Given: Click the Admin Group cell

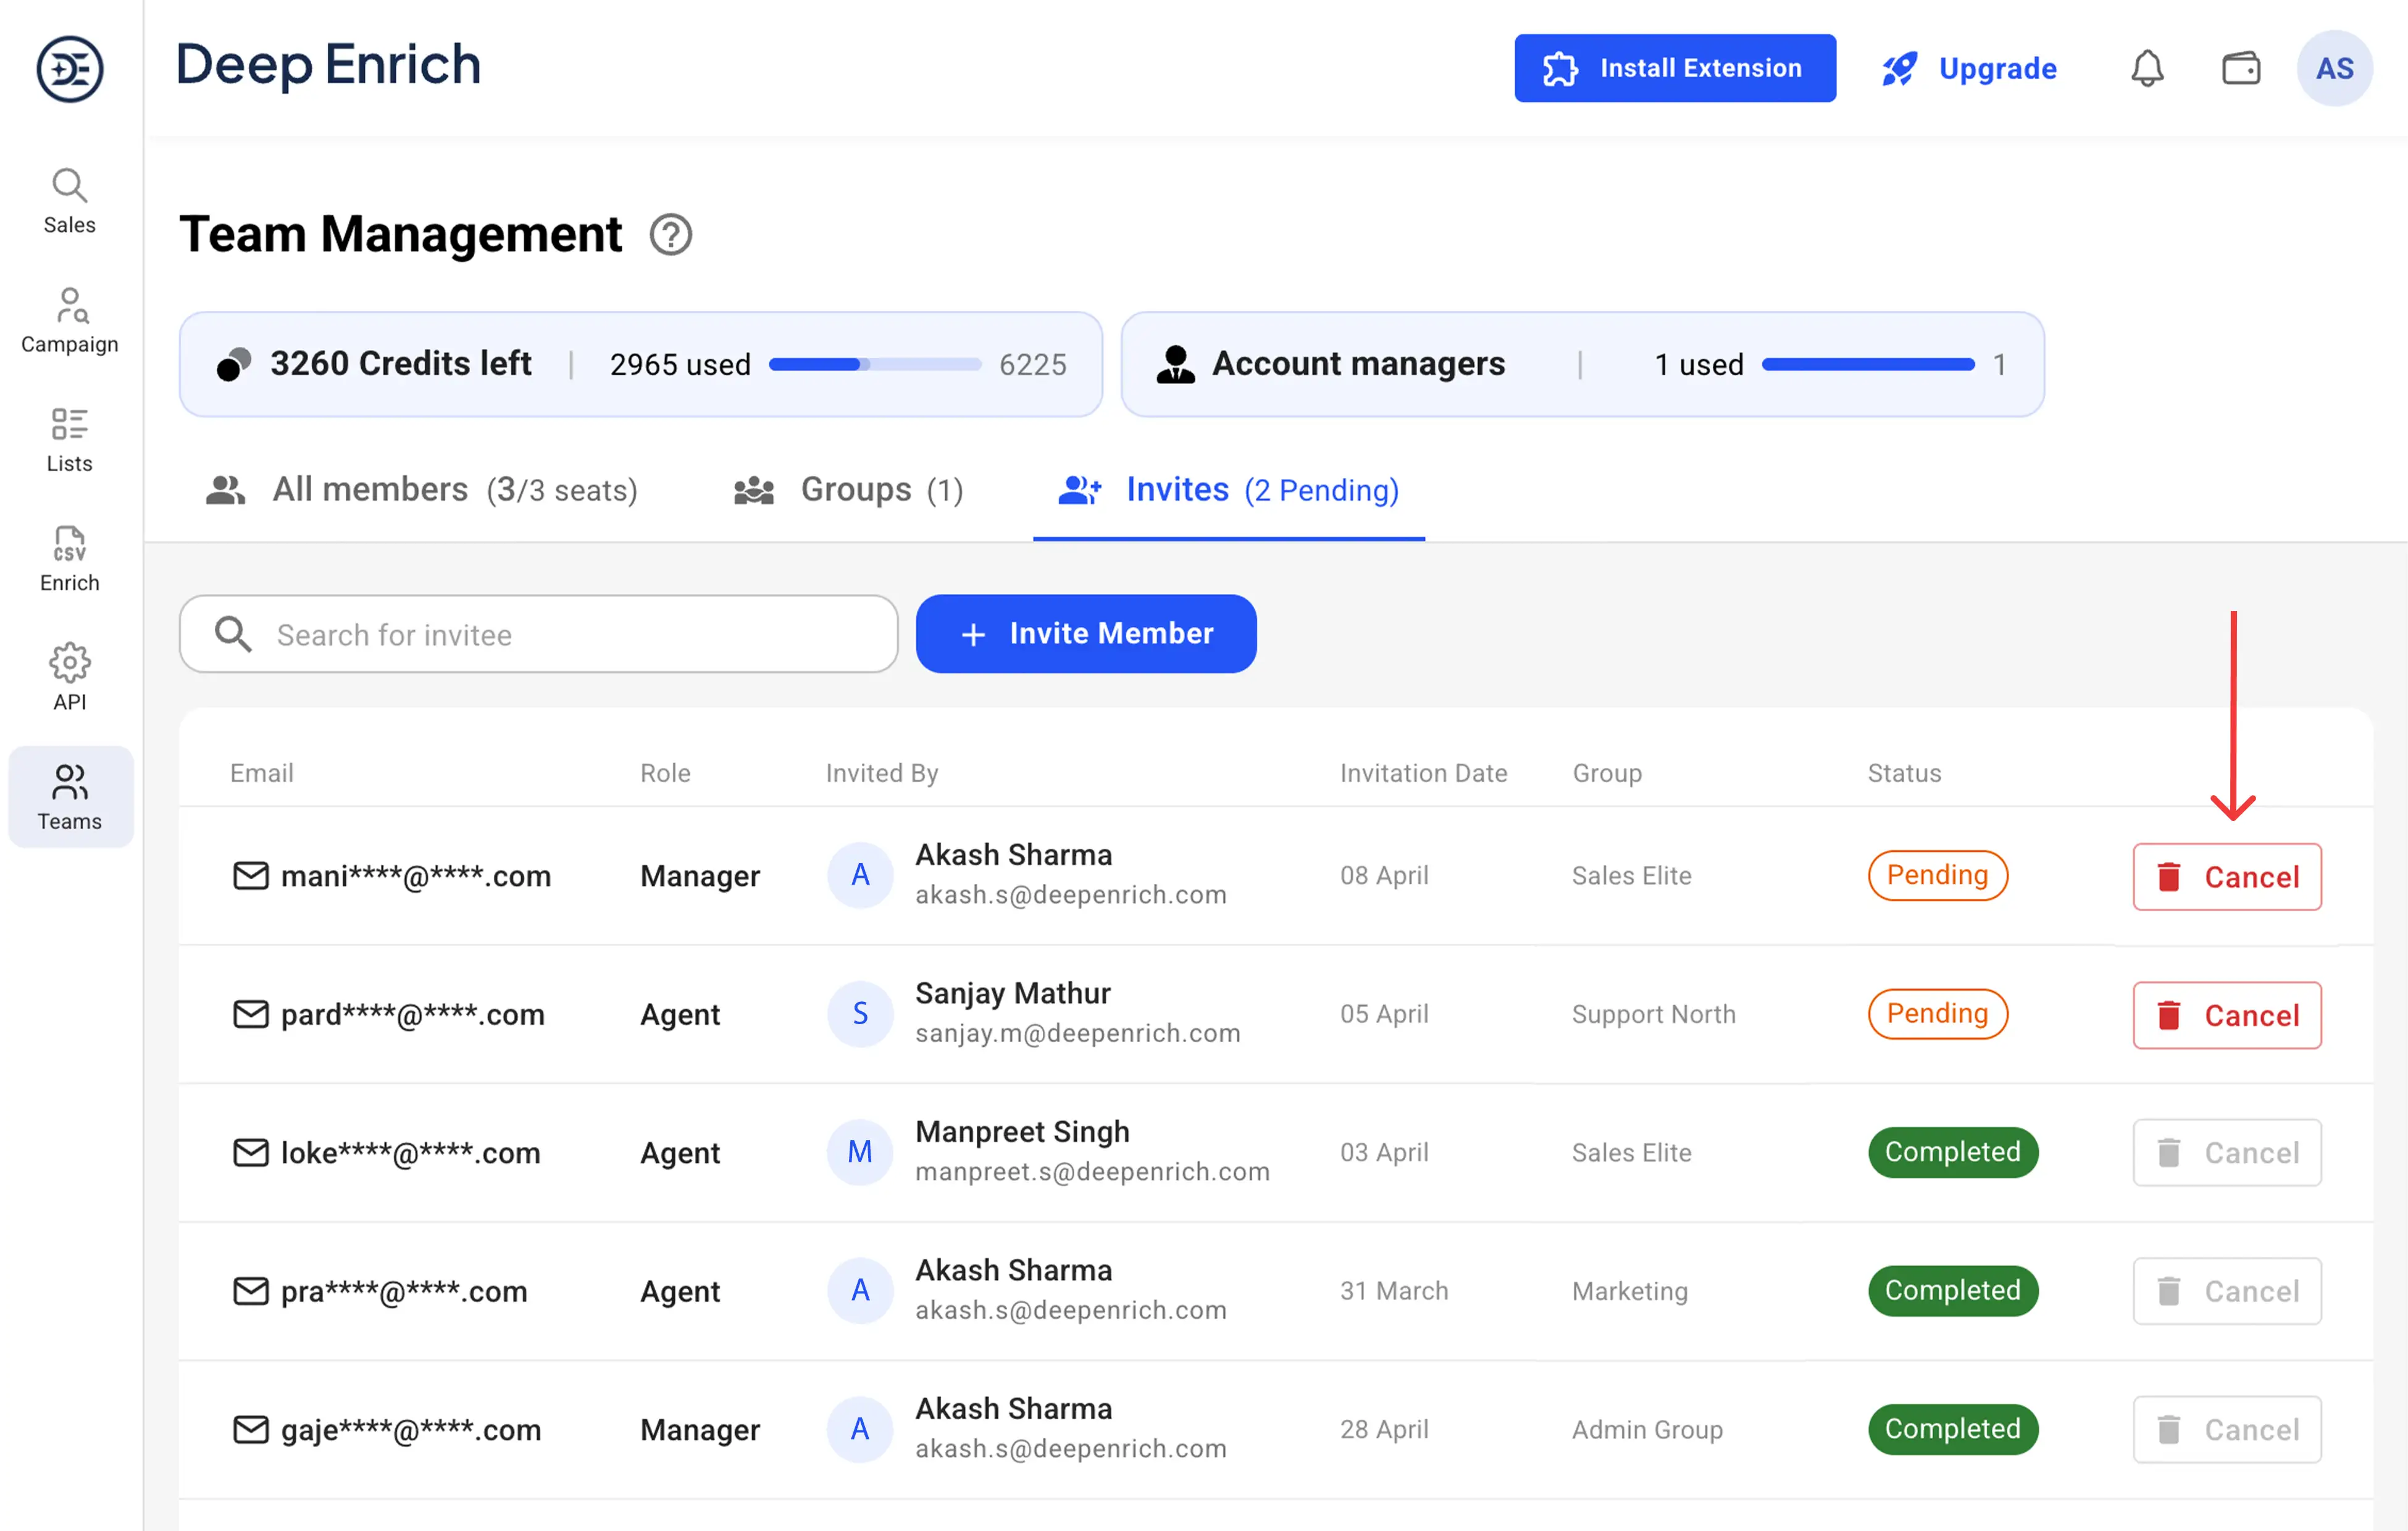Looking at the screenshot, I should click(1647, 1430).
